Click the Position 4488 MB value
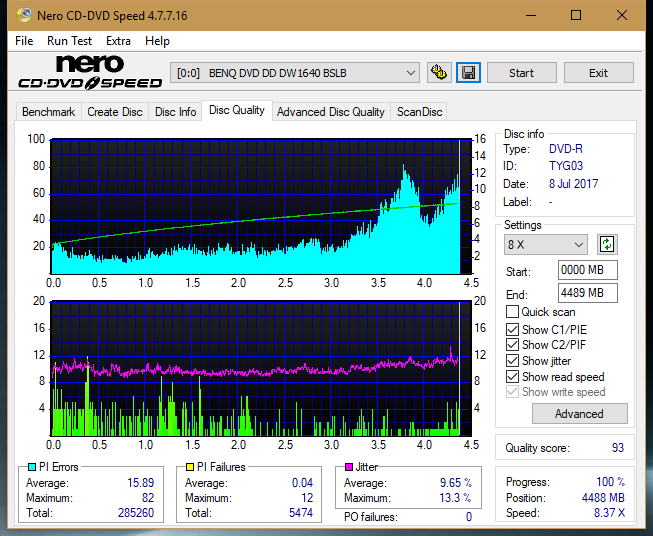653x536 pixels. (x=603, y=498)
